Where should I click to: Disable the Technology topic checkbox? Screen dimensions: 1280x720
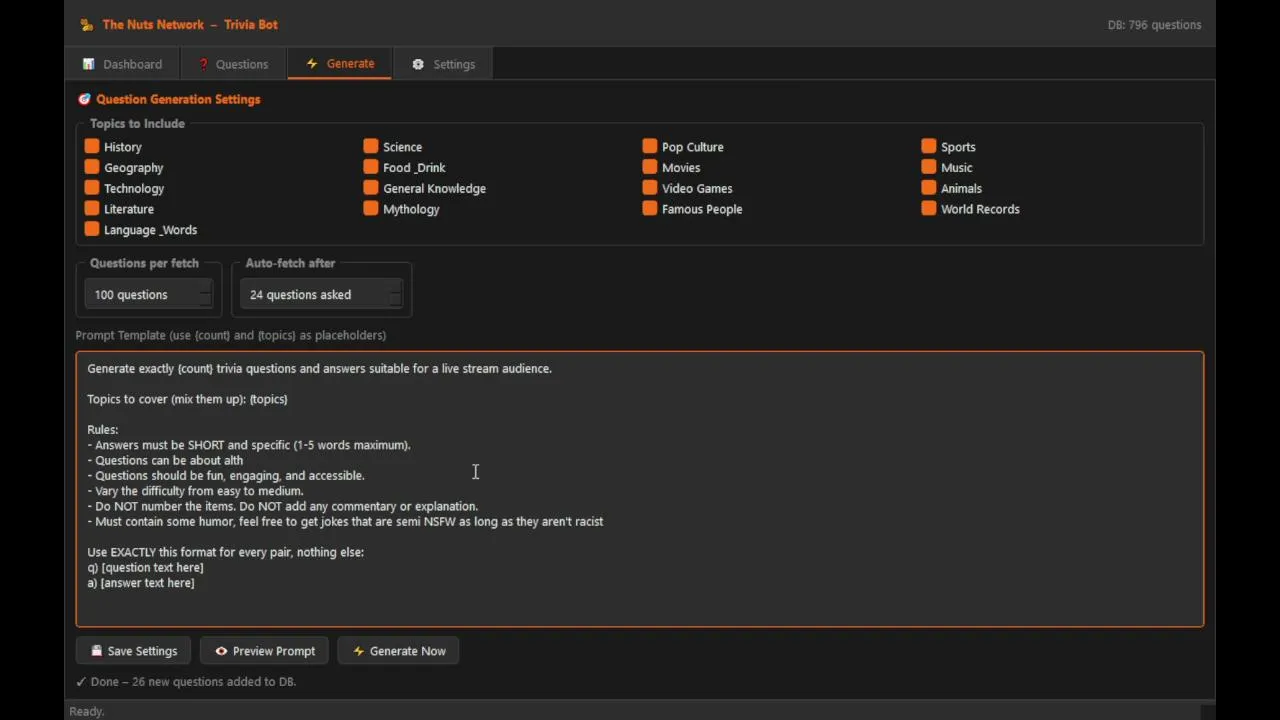click(92, 188)
